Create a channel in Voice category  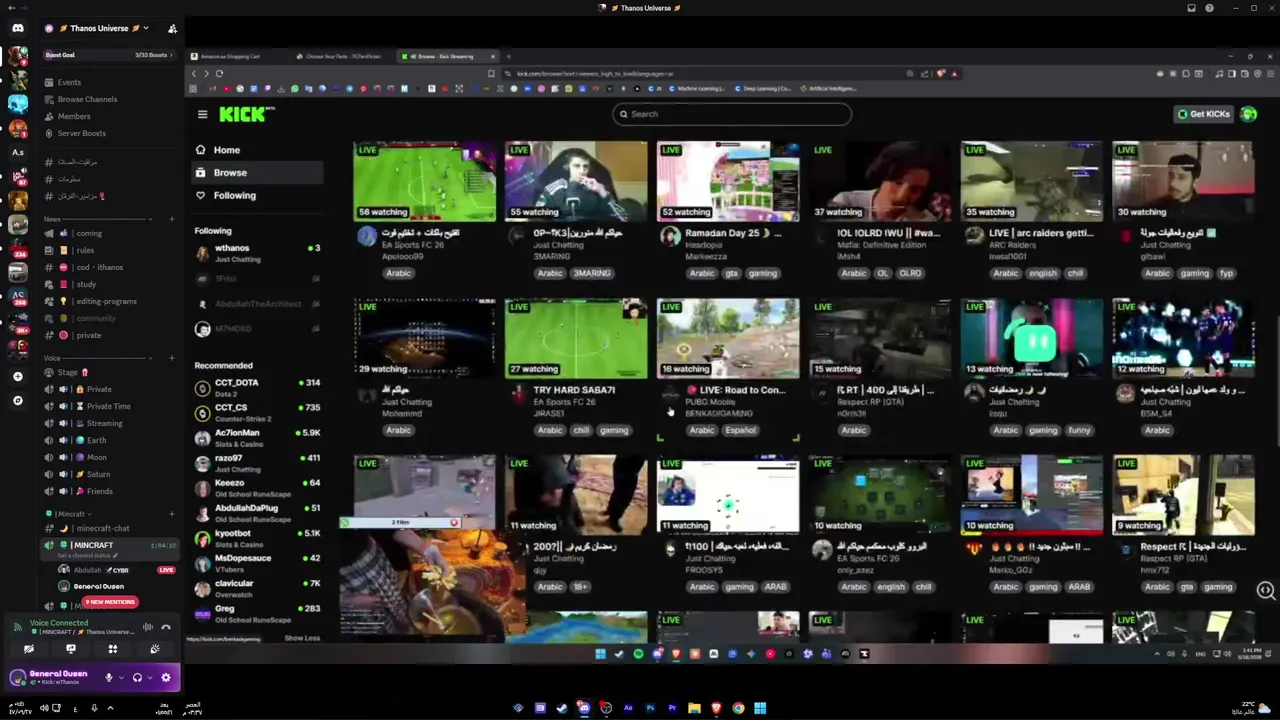pos(172,358)
